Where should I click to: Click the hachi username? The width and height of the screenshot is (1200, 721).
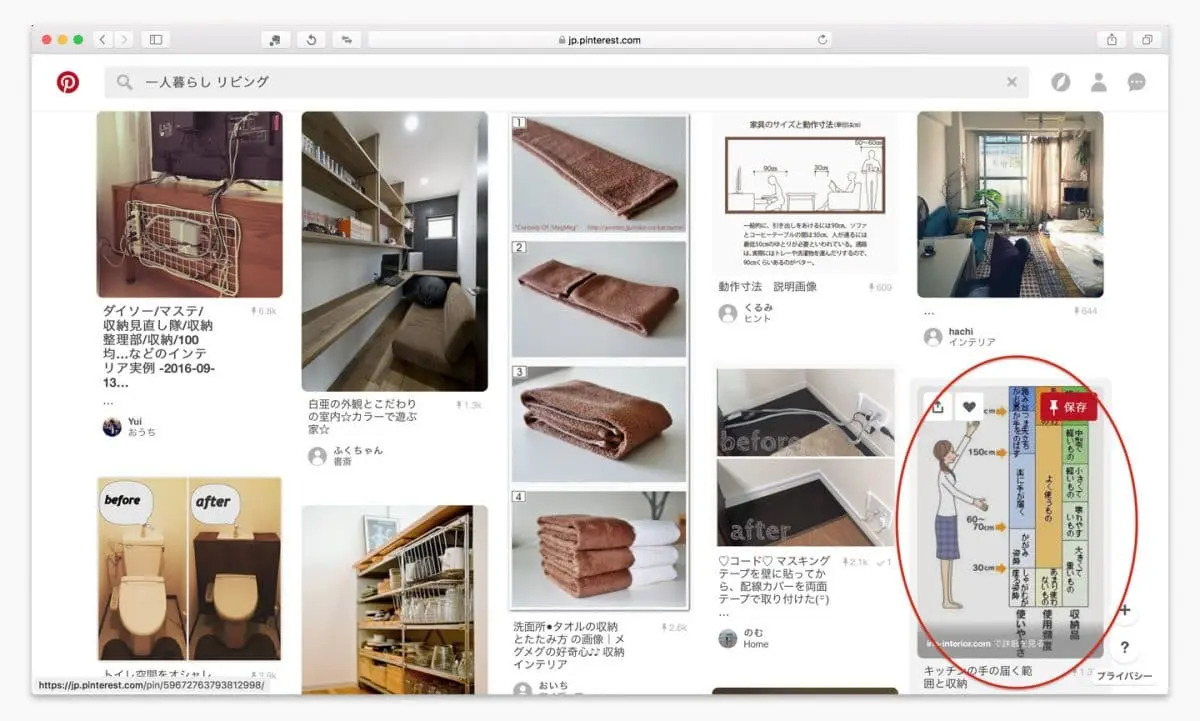(961, 332)
